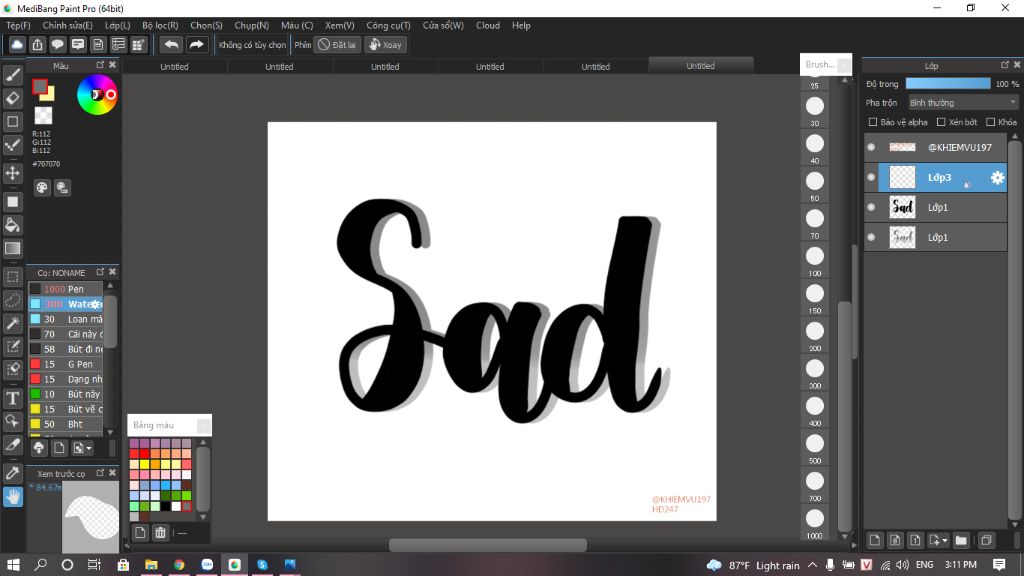Switch to the last Untitled tab
Image resolution: width=1024 pixels, height=576 pixels.
tap(701, 65)
